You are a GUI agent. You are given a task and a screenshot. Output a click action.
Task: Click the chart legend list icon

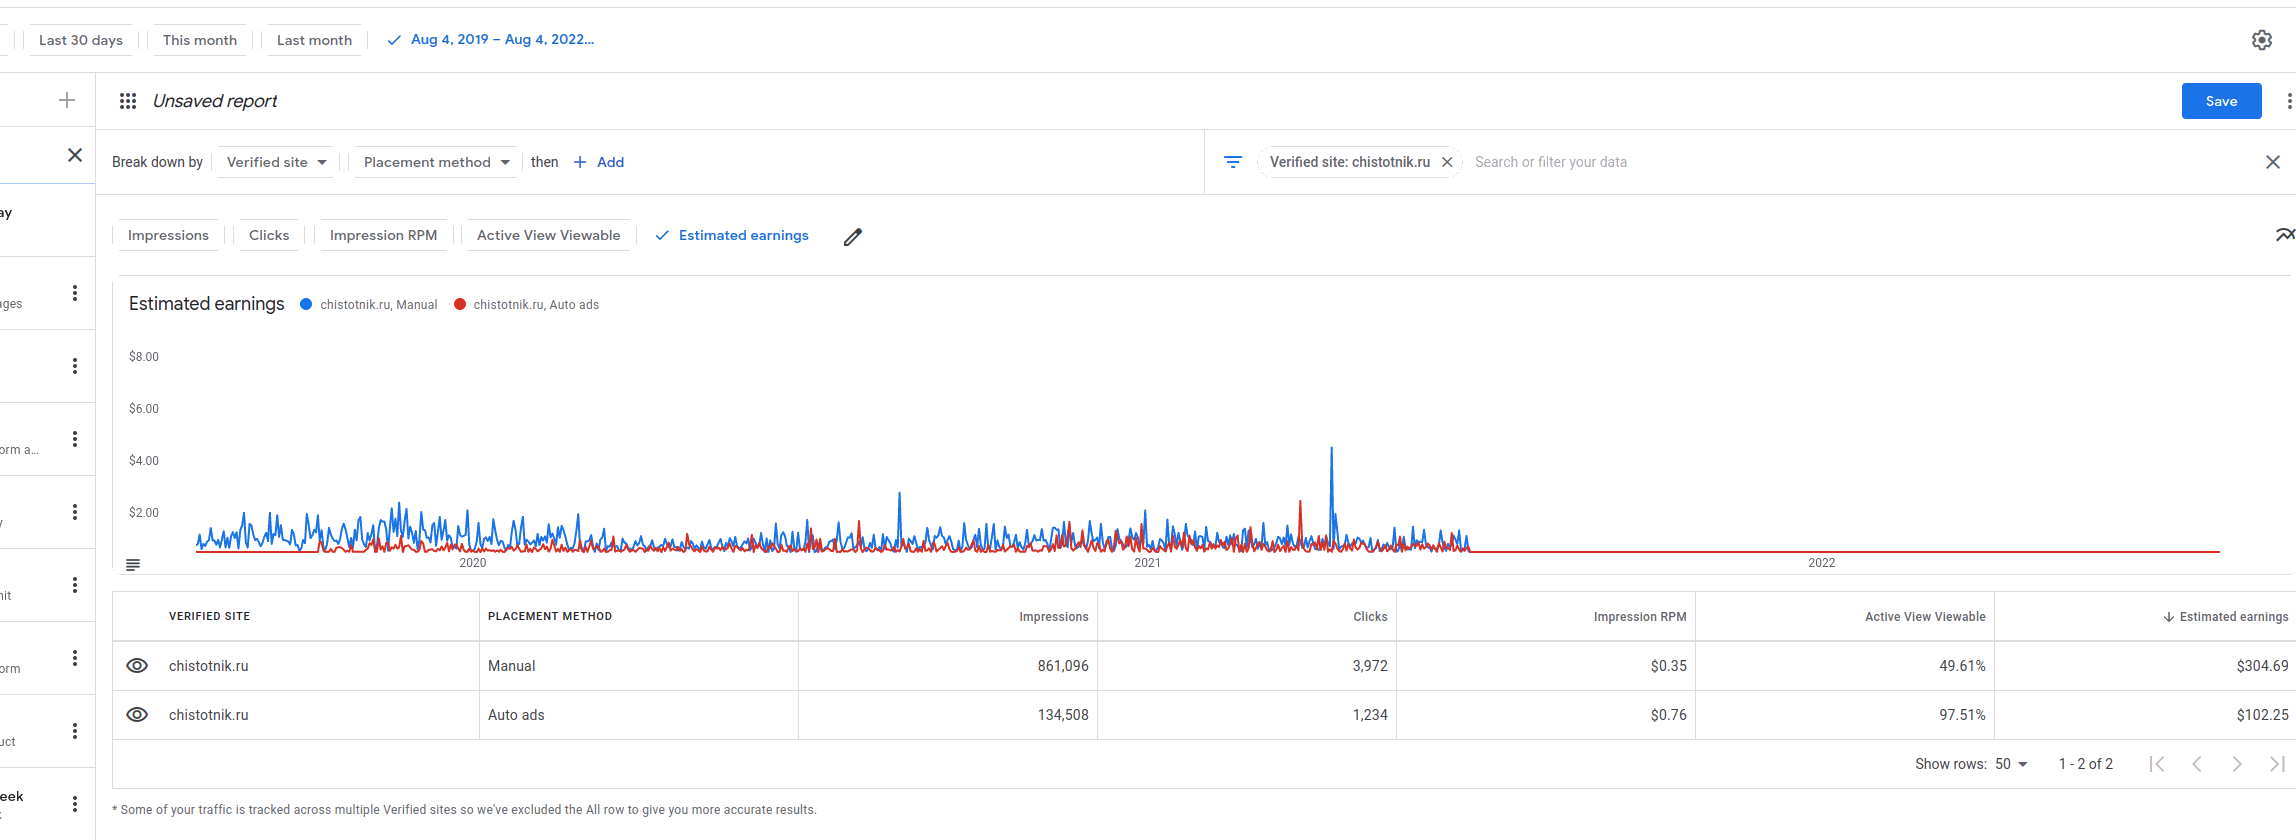[x=133, y=565]
